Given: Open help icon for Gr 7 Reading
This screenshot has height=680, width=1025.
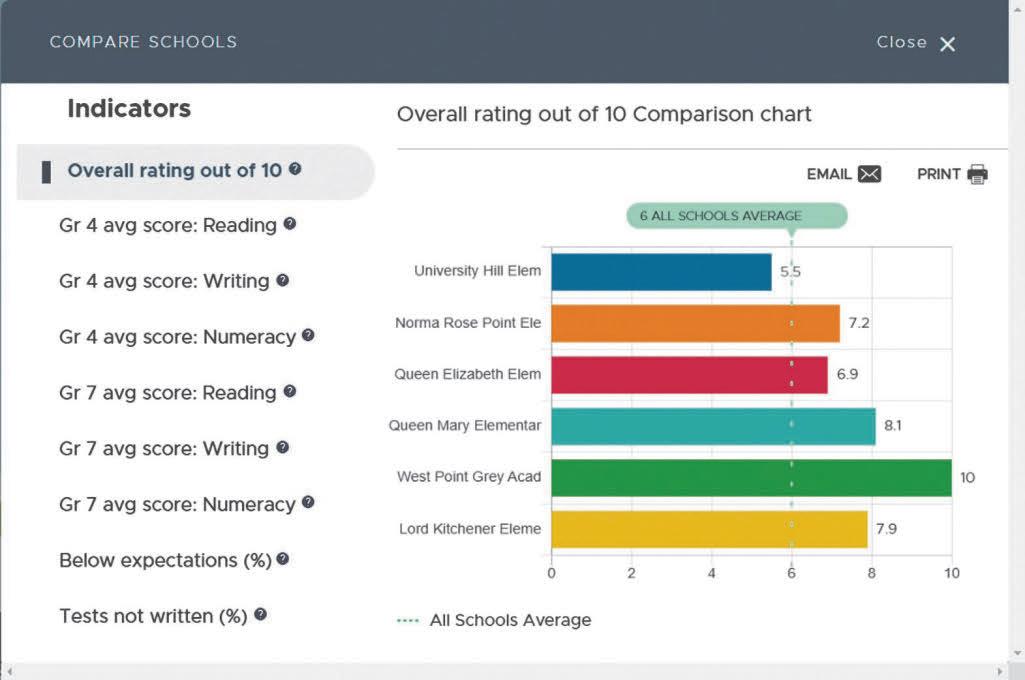Looking at the screenshot, I should 290,392.
